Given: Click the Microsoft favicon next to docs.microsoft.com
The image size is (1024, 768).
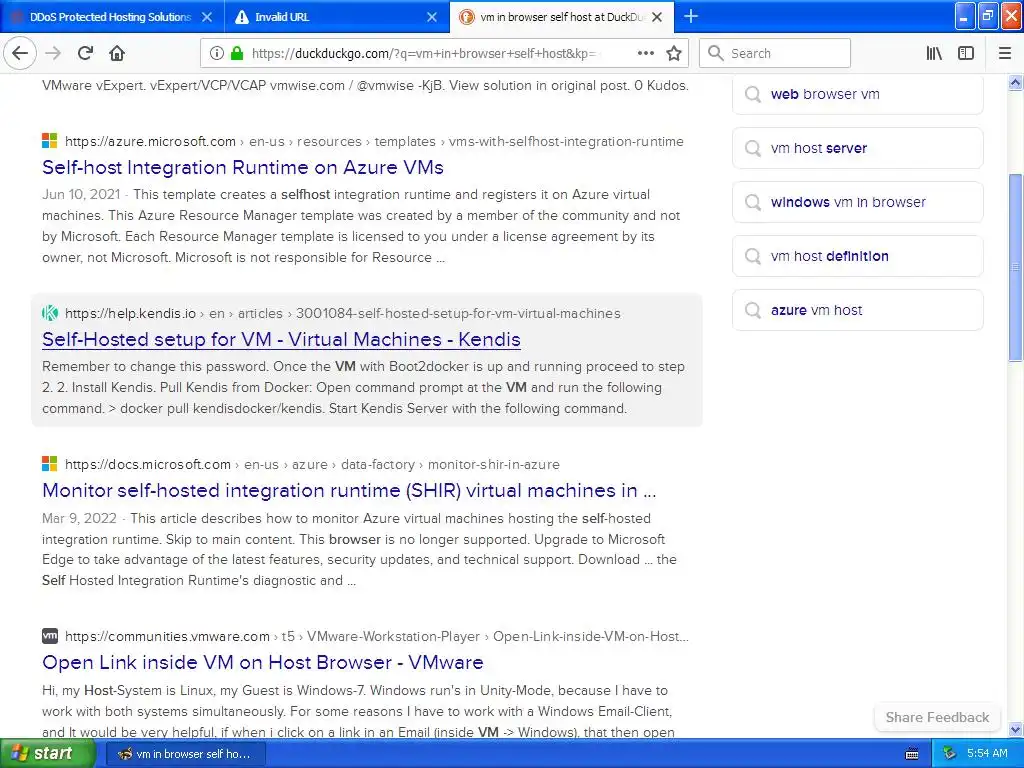Looking at the screenshot, I should click(x=50, y=464).
